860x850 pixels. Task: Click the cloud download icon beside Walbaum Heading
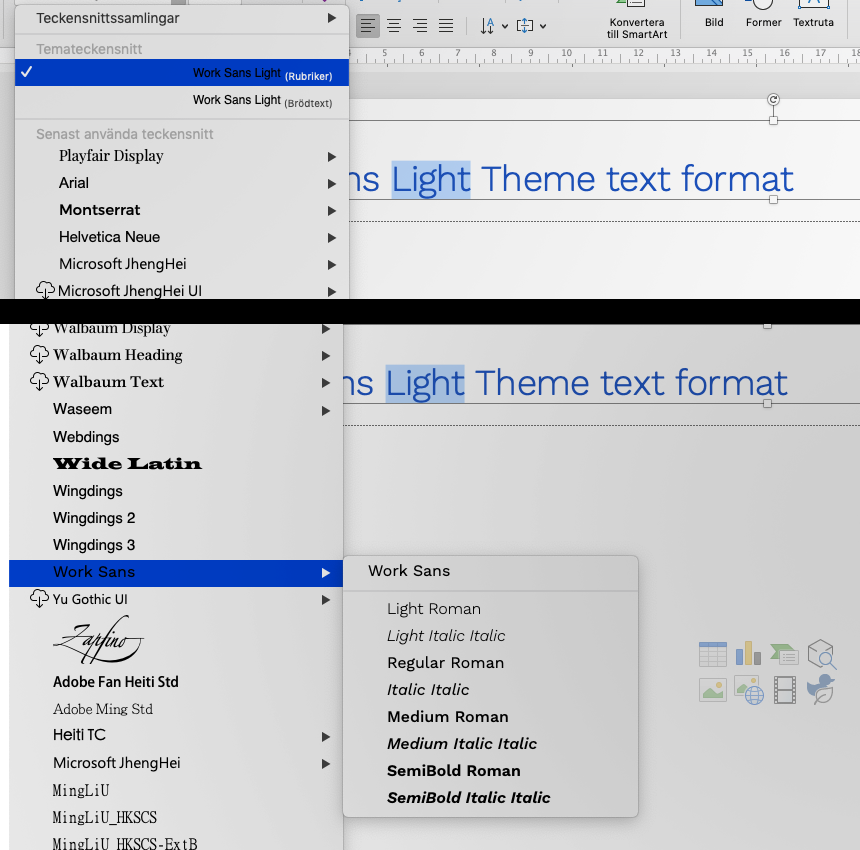pos(39,354)
